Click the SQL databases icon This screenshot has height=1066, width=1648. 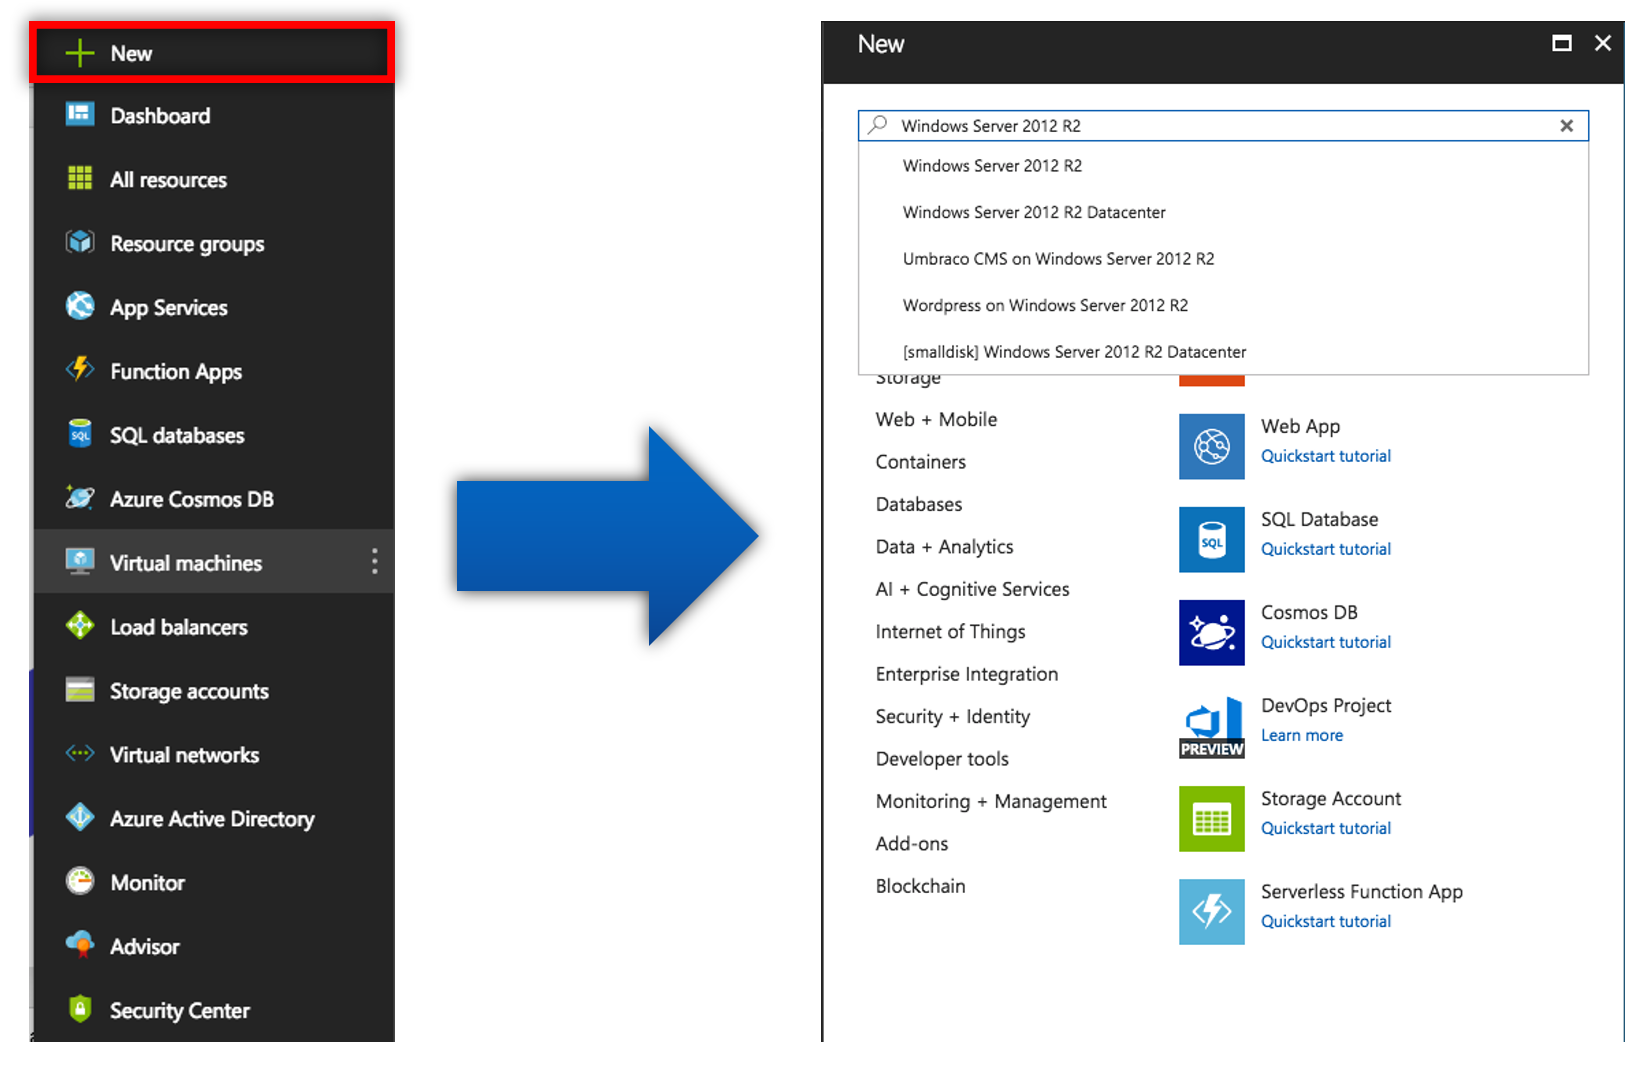[x=80, y=434]
